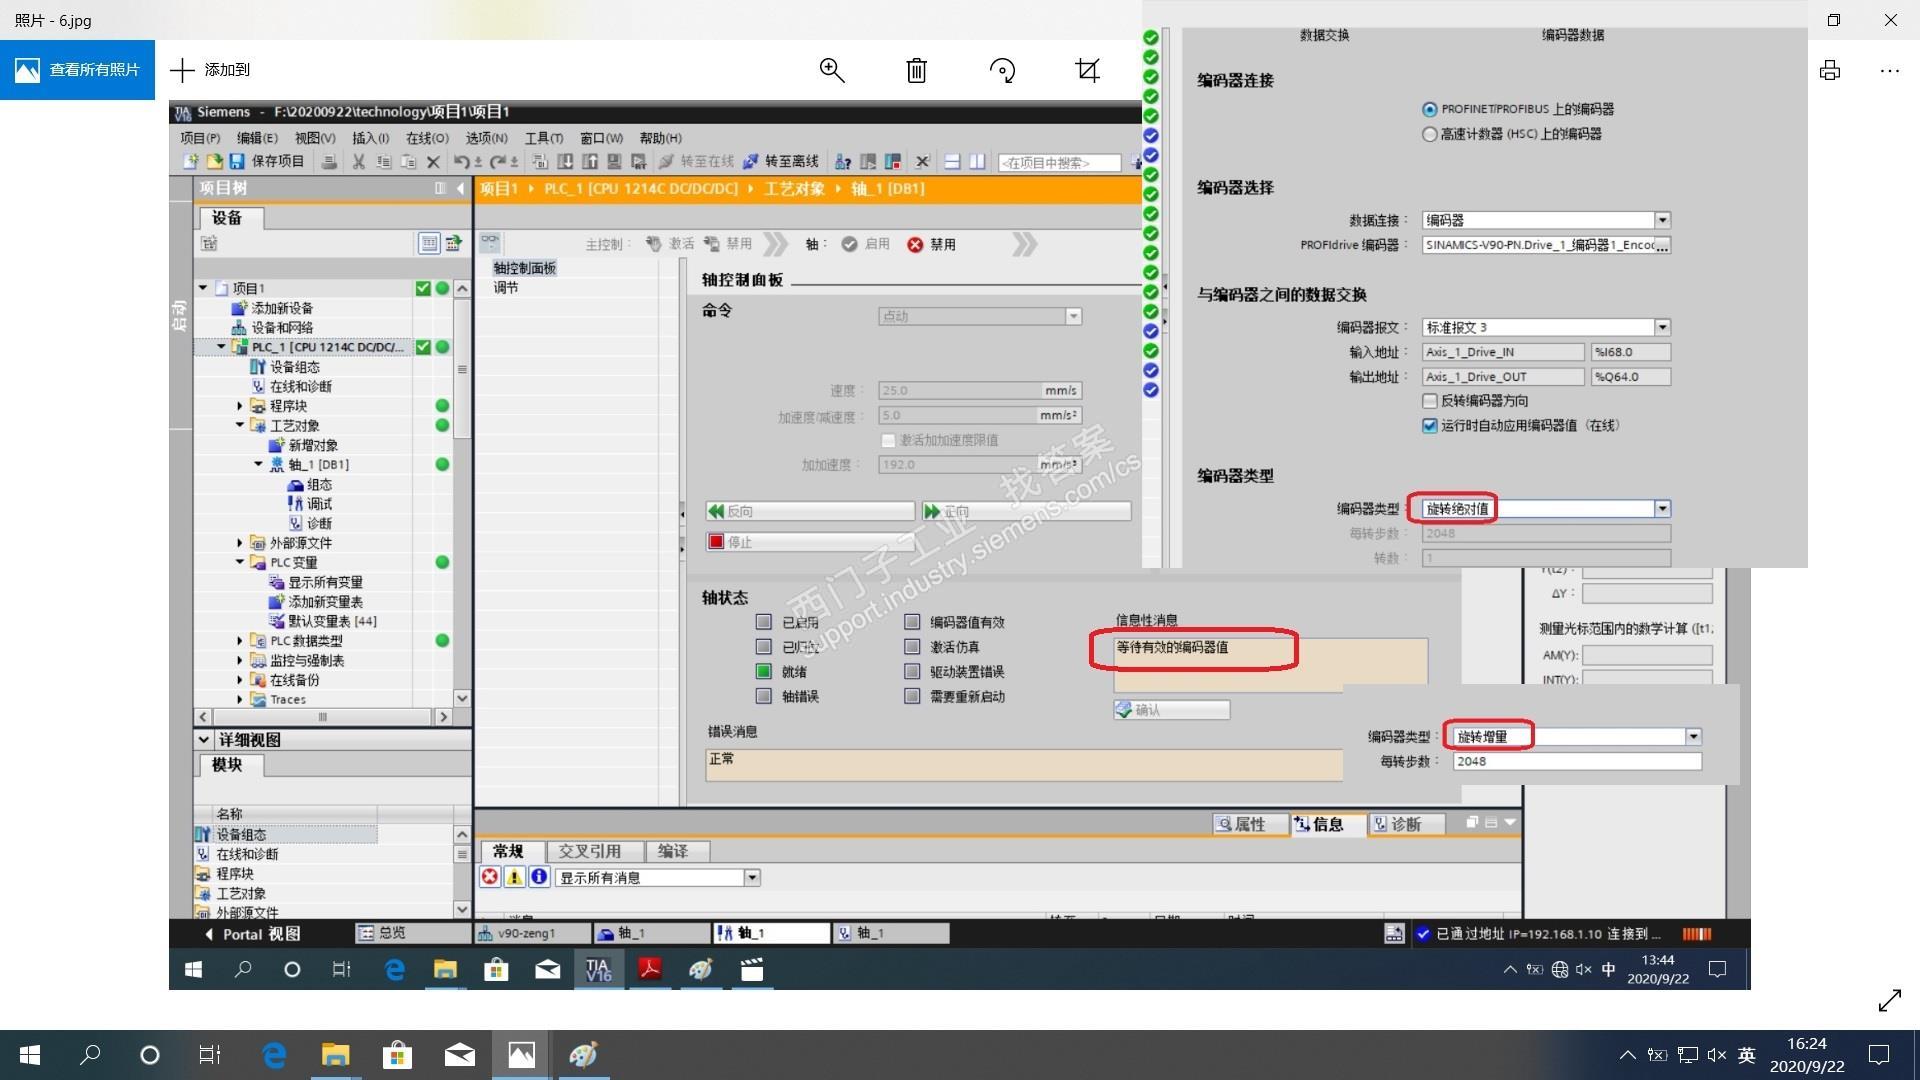Open the 标准报文 3 telegram dropdown

pos(1662,328)
